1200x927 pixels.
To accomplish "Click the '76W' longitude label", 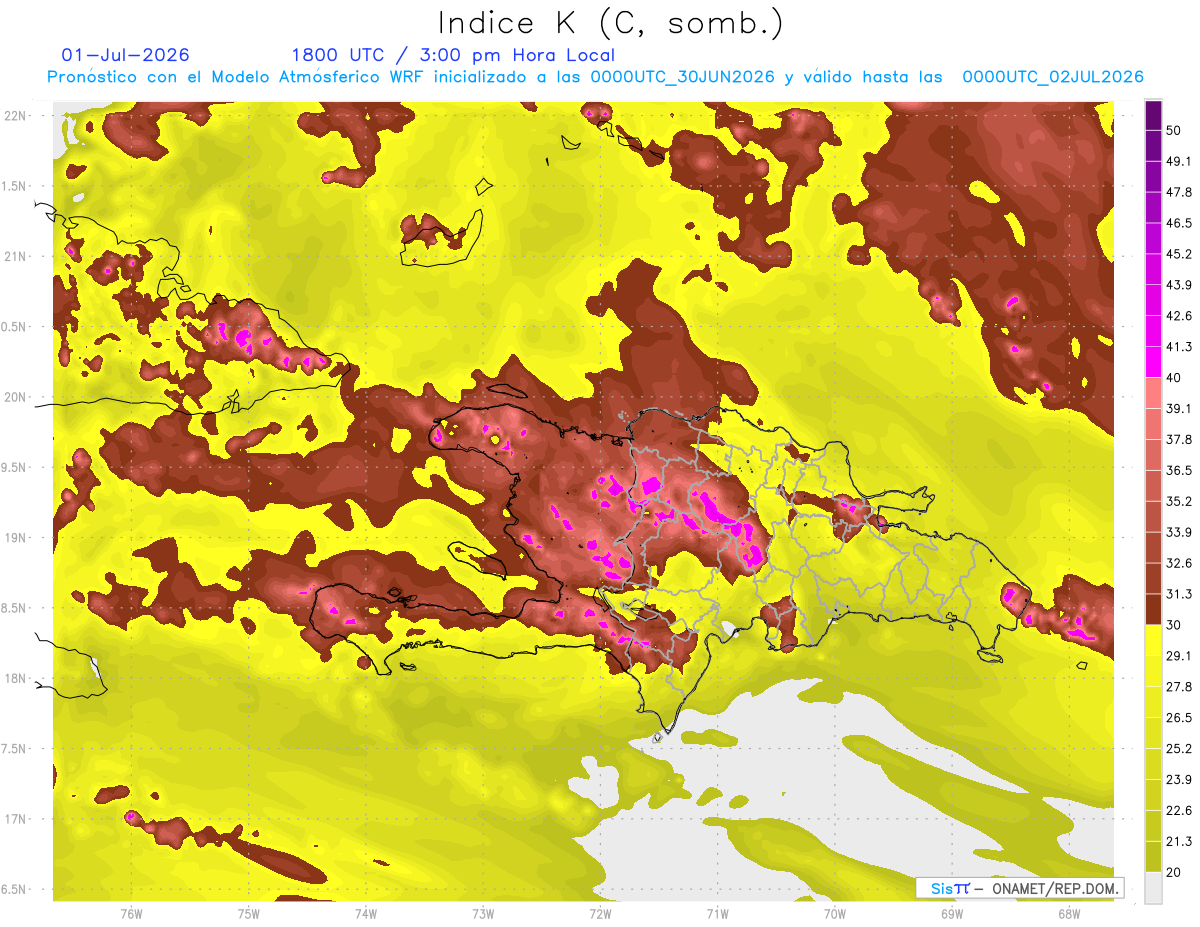I will click(x=131, y=914).
